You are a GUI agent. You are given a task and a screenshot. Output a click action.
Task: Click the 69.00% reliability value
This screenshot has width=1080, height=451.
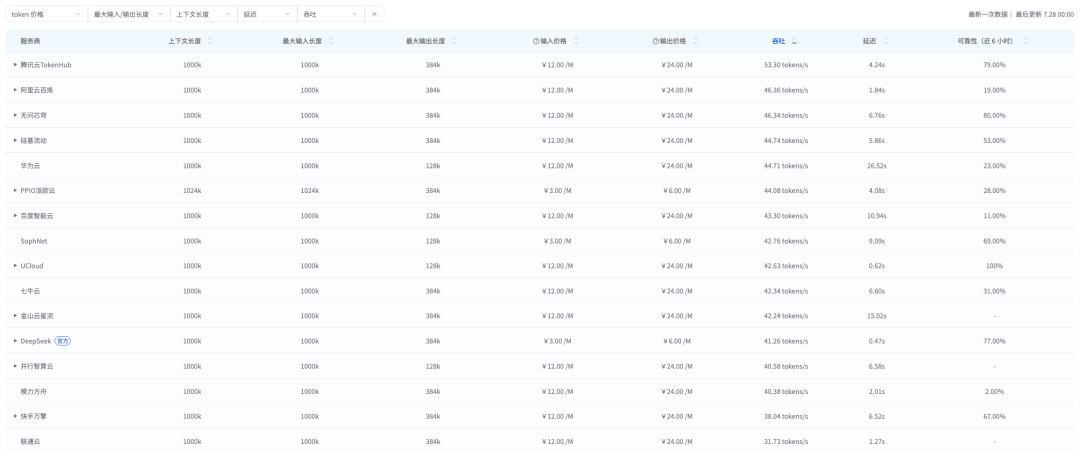click(994, 241)
